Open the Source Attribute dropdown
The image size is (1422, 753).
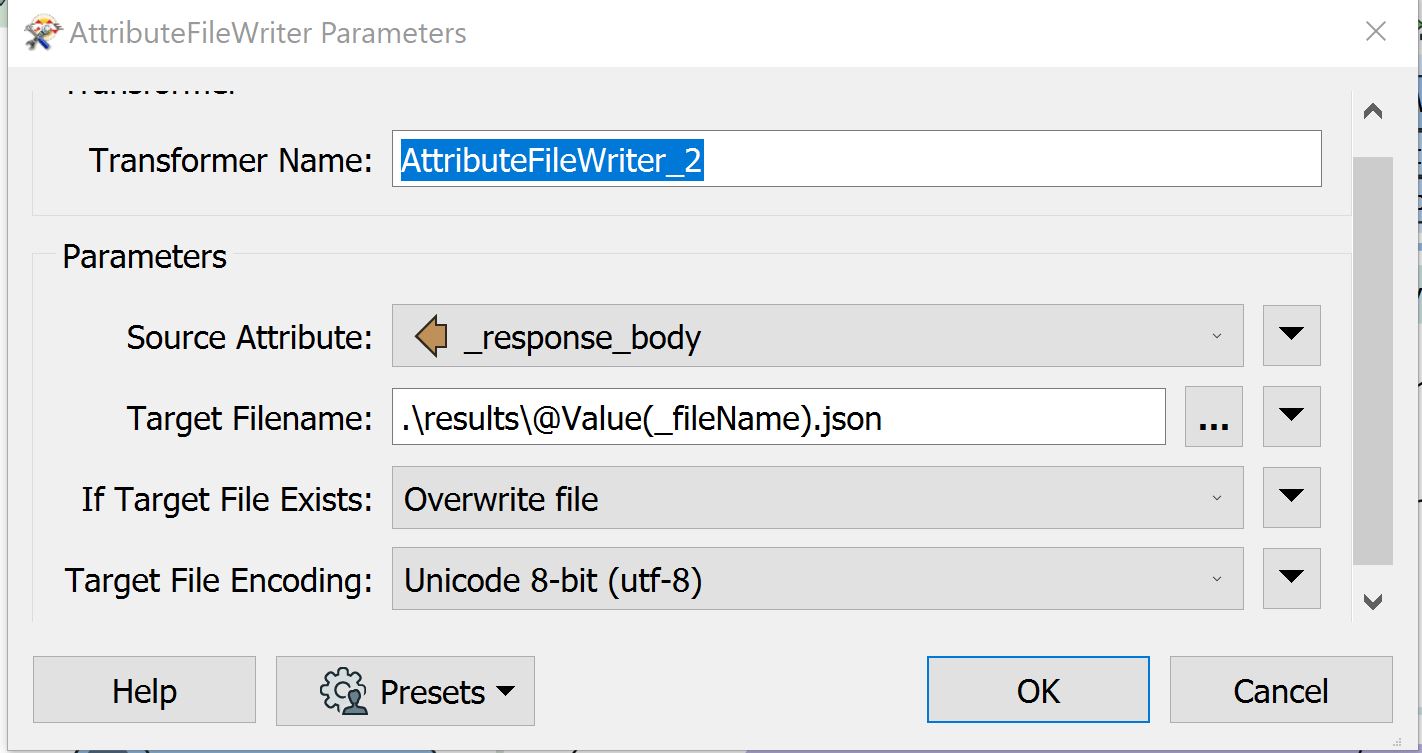(x=817, y=336)
